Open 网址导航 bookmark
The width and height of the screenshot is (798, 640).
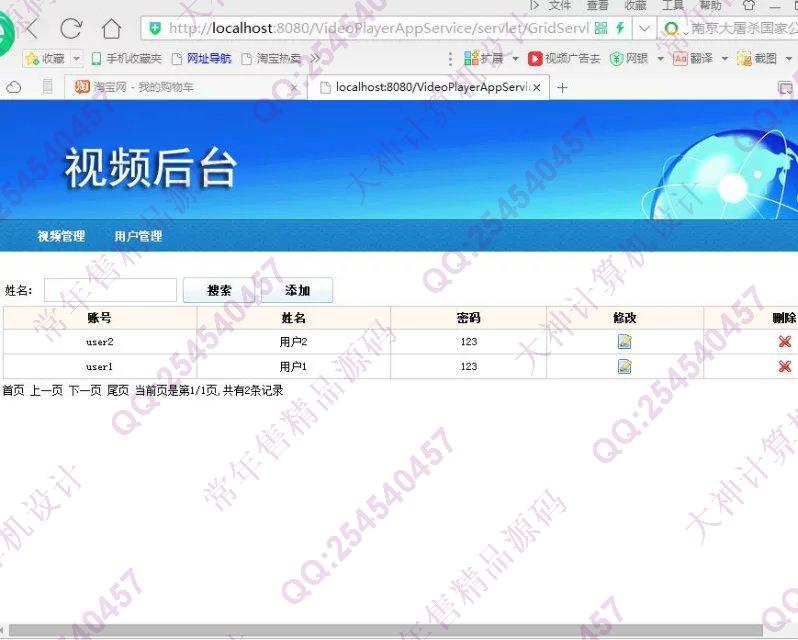(202, 59)
